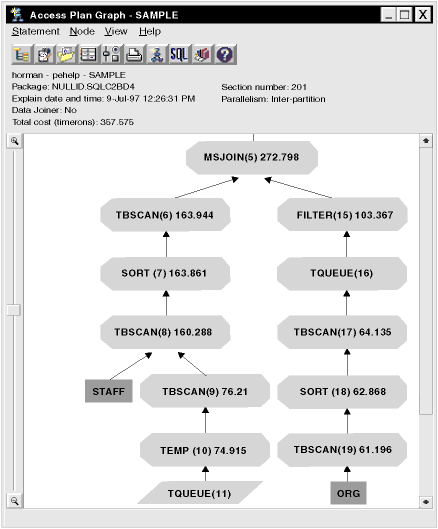This screenshot has width=438, height=529.
Task: Select the ORG table node
Action: (x=348, y=493)
